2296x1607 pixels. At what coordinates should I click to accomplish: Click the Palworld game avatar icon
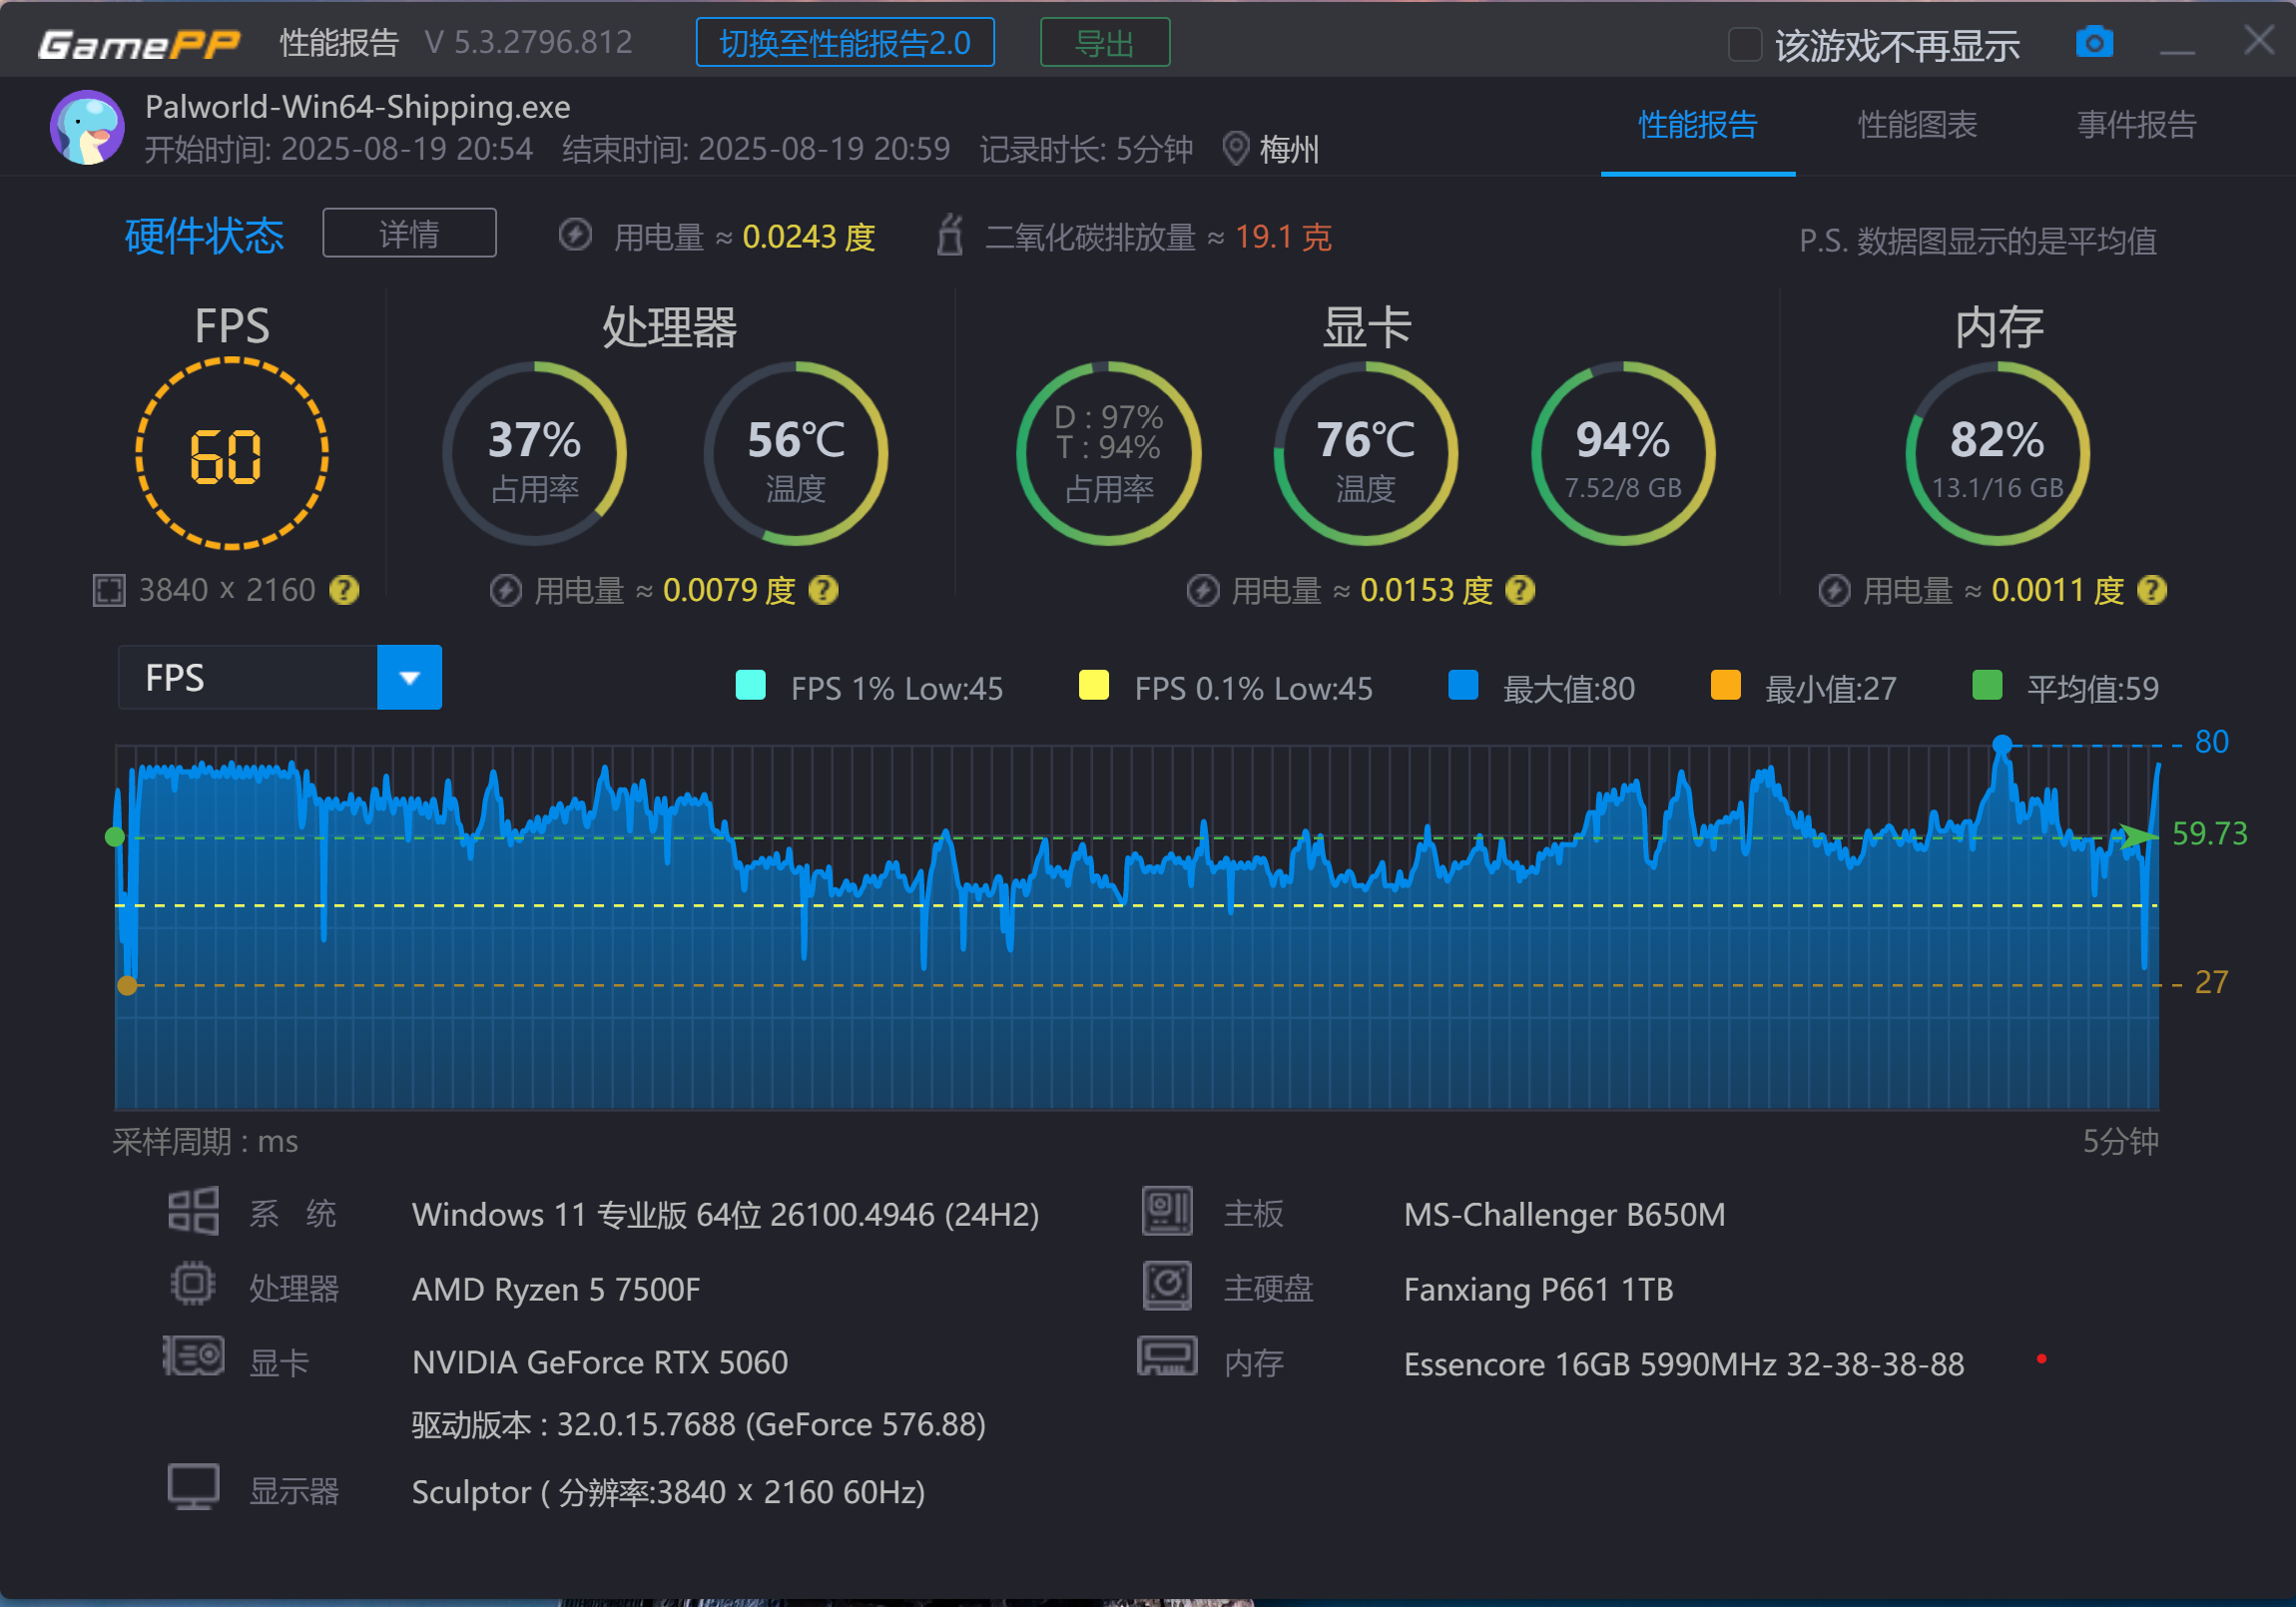click(x=87, y=127)
